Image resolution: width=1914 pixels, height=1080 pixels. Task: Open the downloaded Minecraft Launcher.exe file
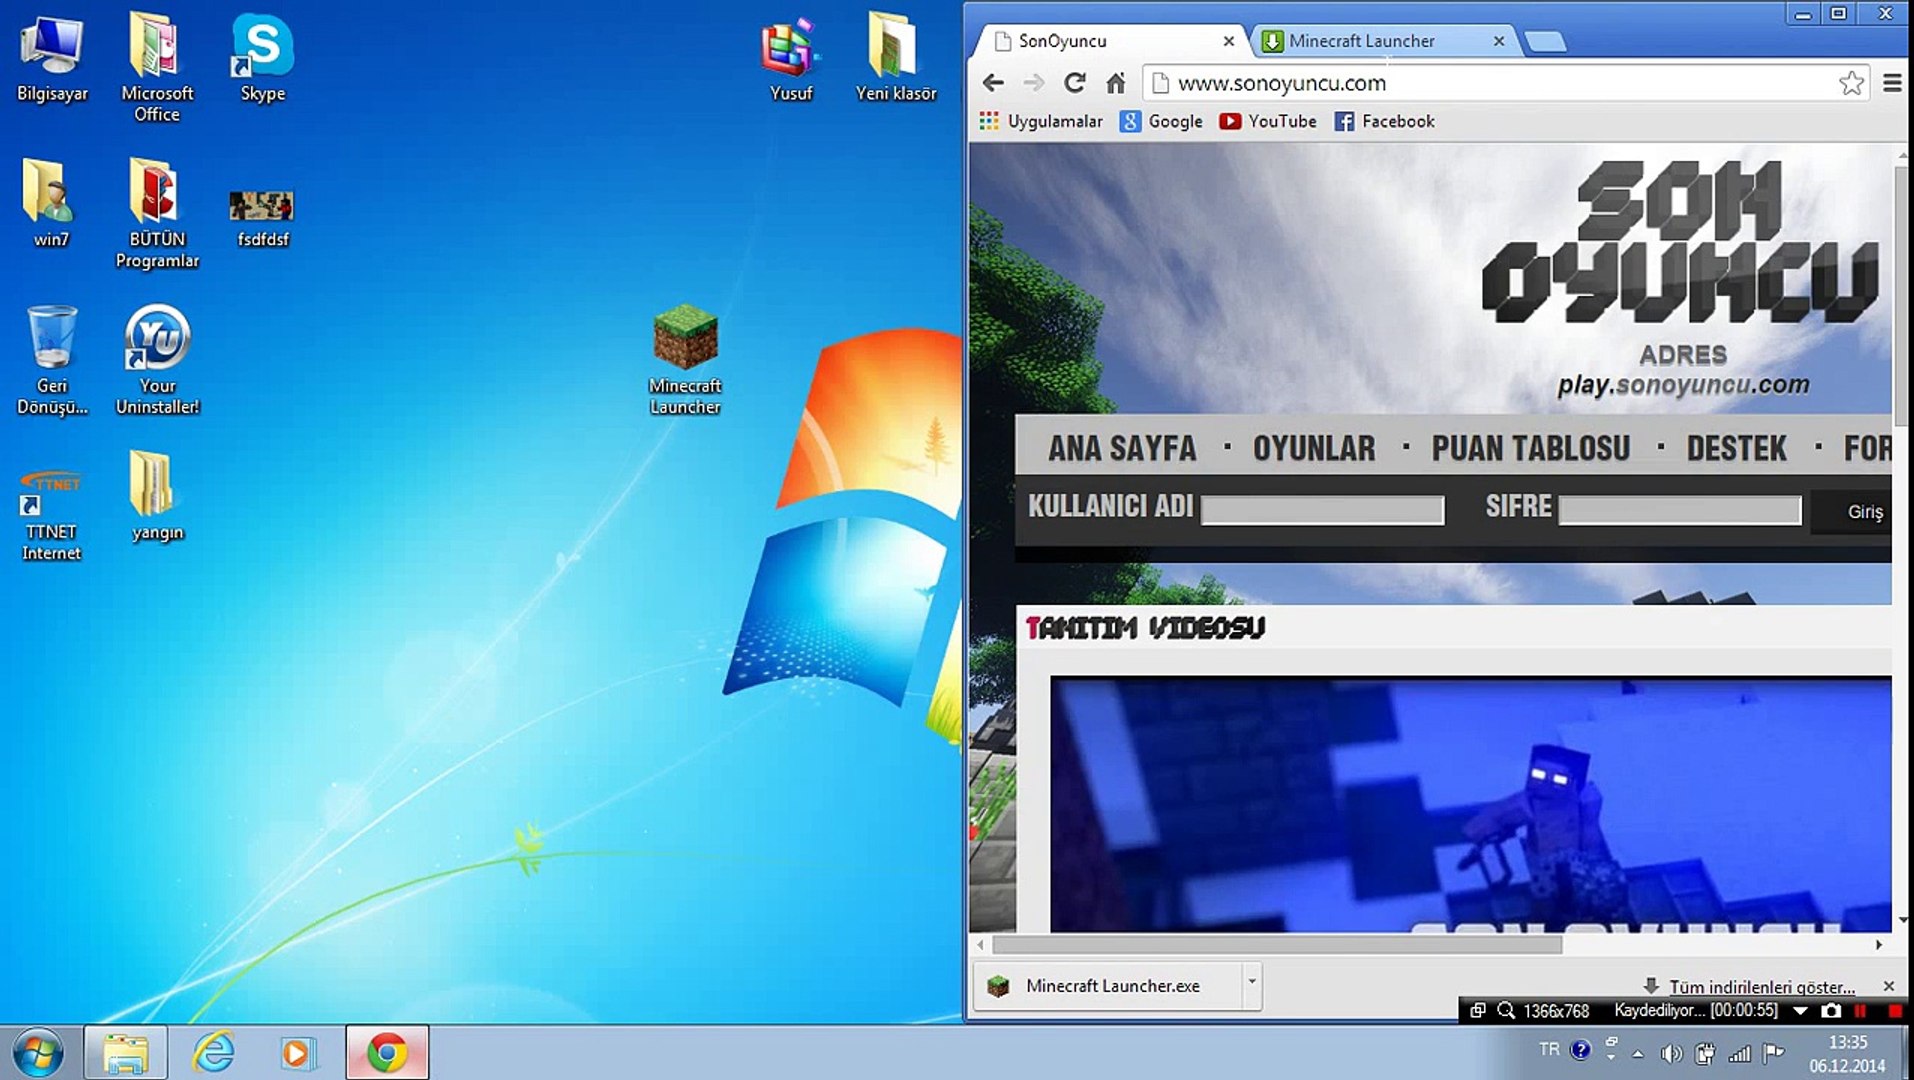pyautogui.click(x=1110, y=986)
